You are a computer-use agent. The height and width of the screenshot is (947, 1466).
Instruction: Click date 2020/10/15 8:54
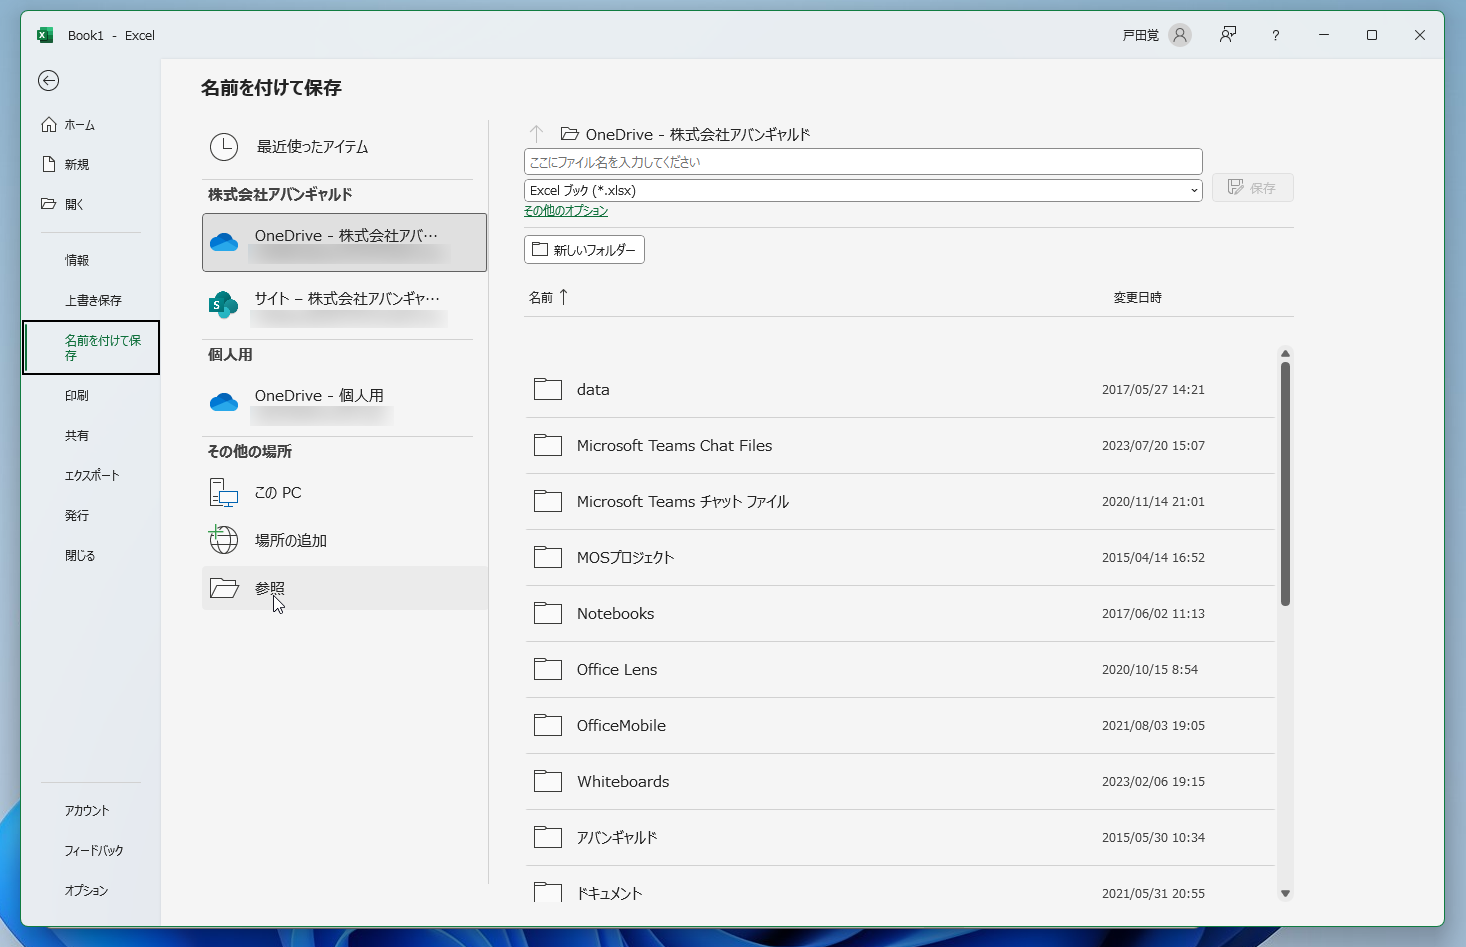(x=1150, y=670)
